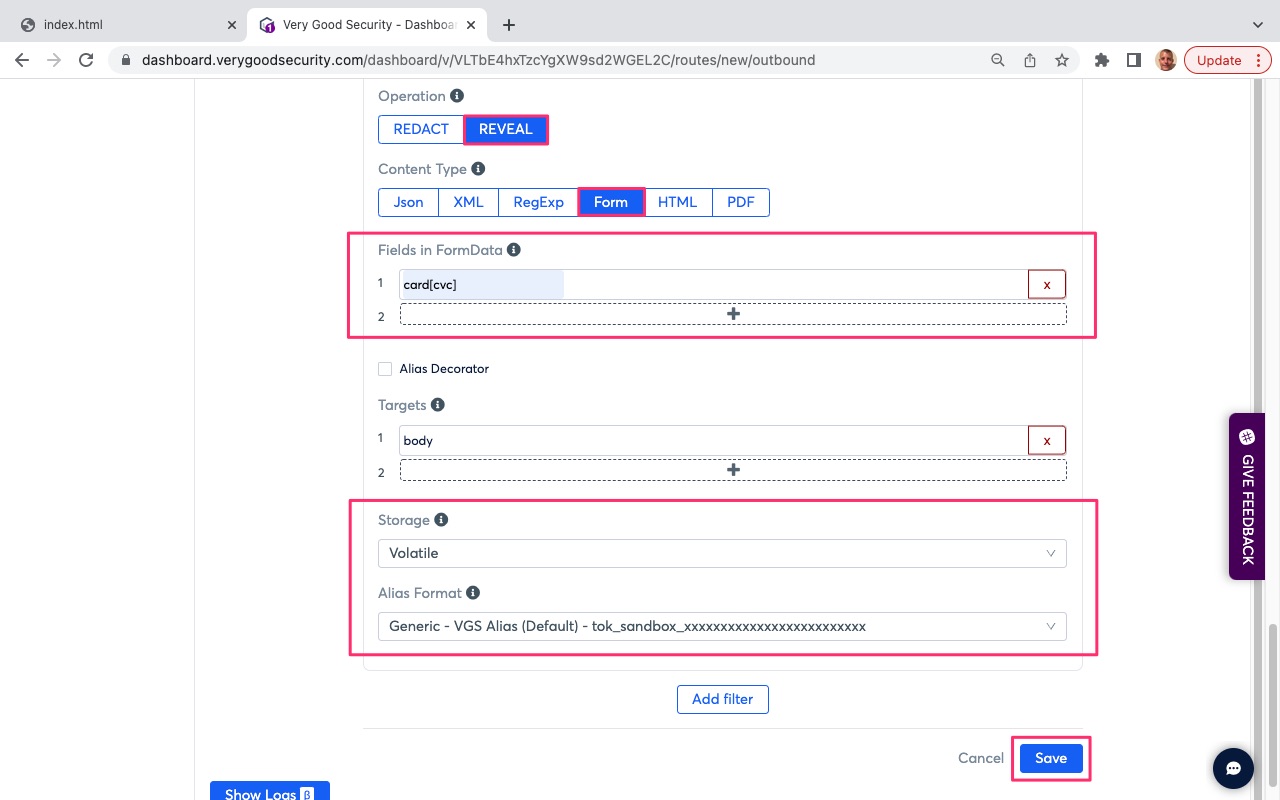Choose PDF content type
Image resolution: width=1280 pixels, height=800 pixels.
(741, 202)
